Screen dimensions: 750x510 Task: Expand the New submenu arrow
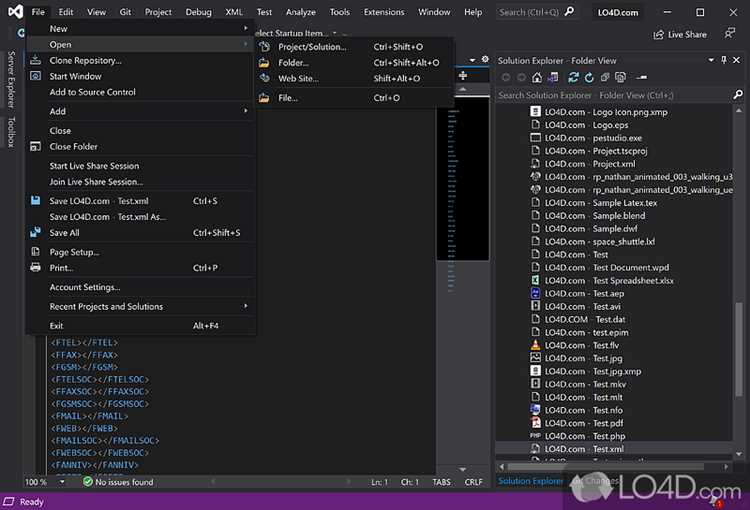click(245, 28)
